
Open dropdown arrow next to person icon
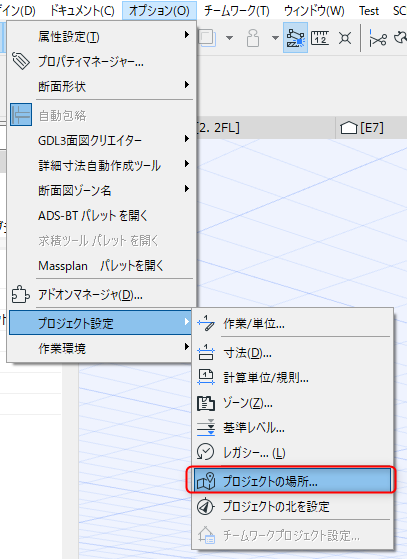click(x=275, y=38)
